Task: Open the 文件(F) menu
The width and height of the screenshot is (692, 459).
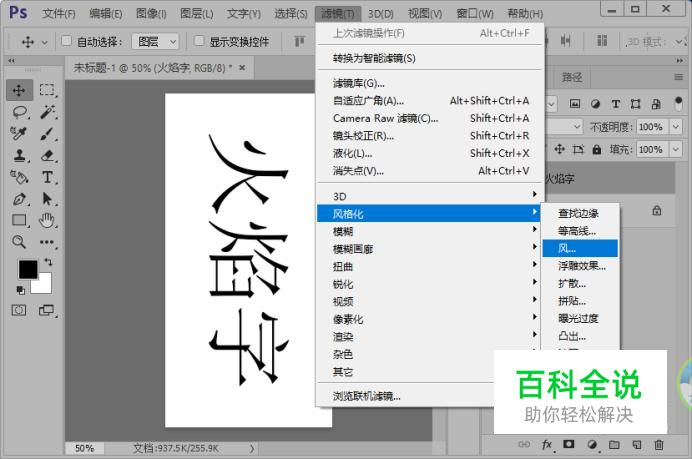Action: point(59,14)
